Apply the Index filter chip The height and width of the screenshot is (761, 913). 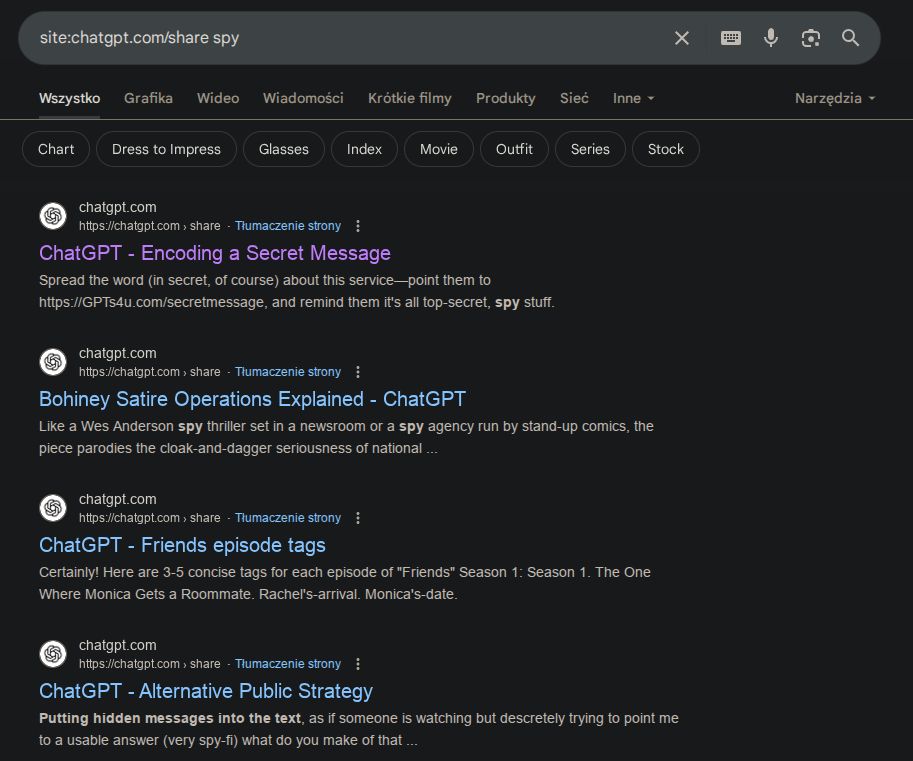tap(364, 150)
